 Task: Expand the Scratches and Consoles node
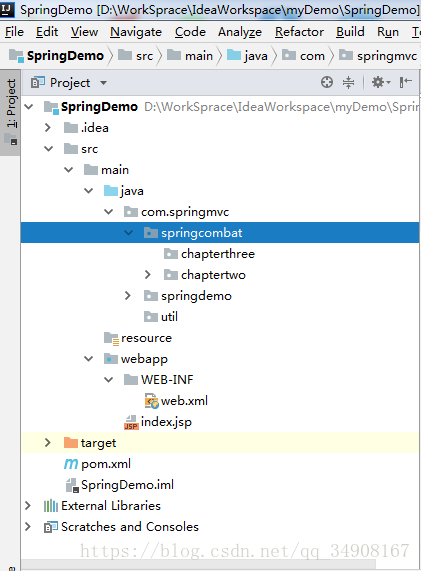coord(28,527)
